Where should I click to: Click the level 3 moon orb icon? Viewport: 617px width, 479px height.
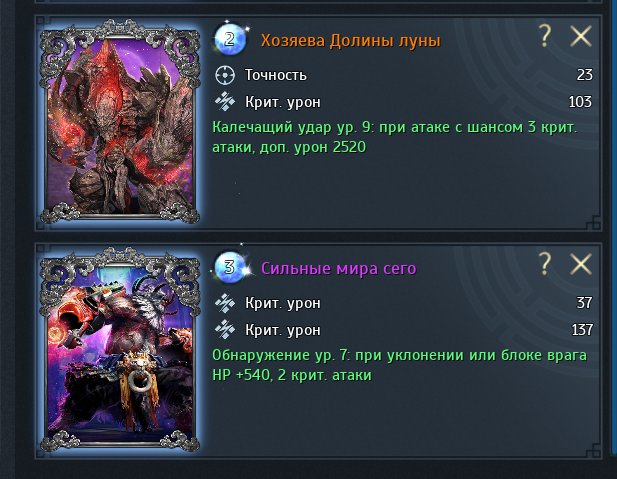point(231,267)
